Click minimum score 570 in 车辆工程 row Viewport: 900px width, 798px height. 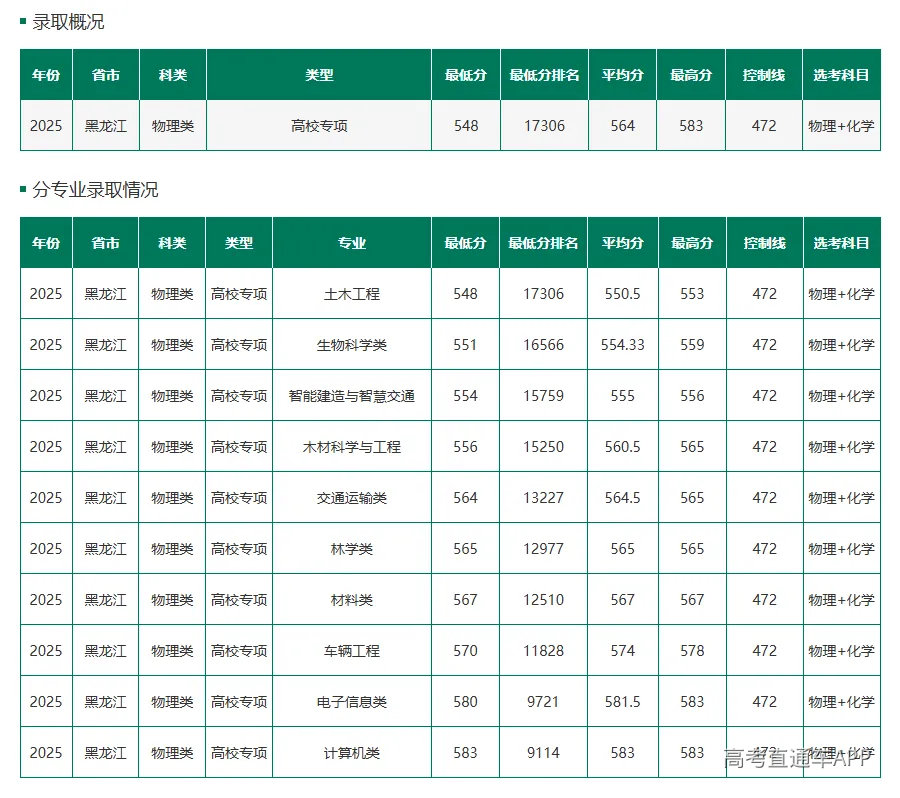[465, 651]
